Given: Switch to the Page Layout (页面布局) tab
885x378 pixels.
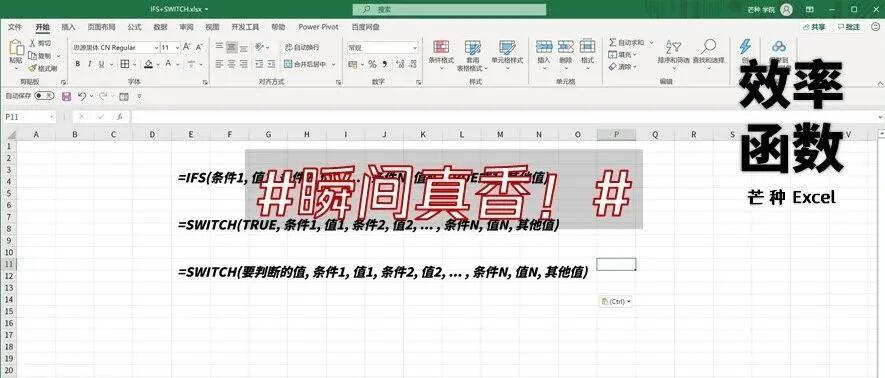Looking at the screenshot, I should pyautogui.click(x=102, y=27).
